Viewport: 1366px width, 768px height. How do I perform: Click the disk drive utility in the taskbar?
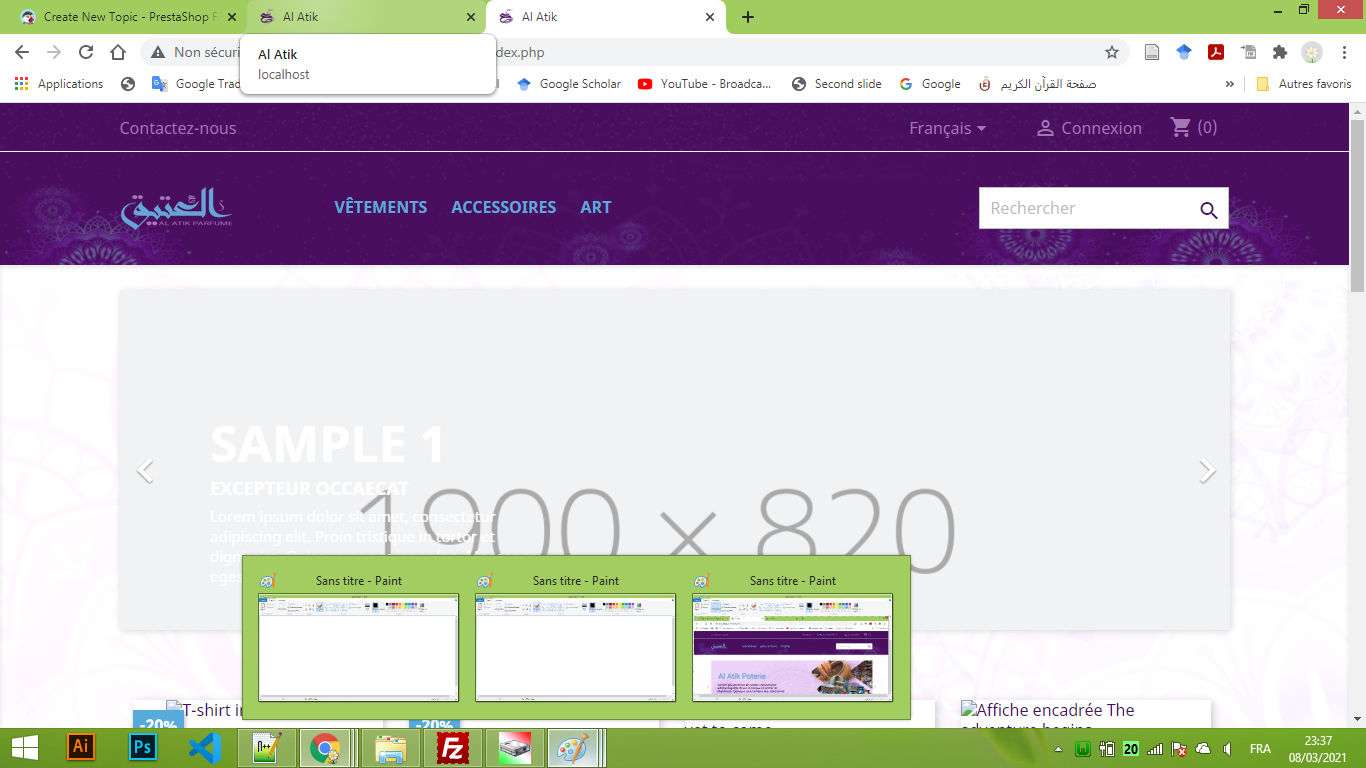(515, 748)
